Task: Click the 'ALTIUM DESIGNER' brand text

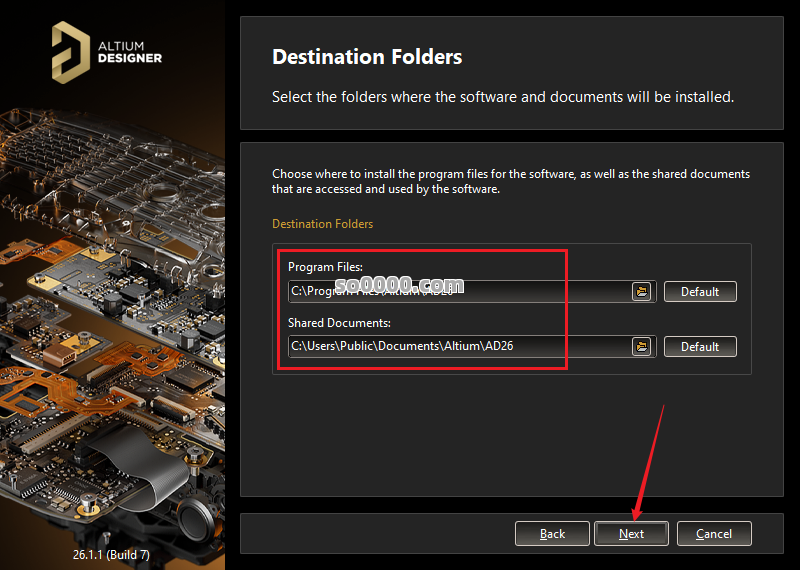Action: (130, 51)
